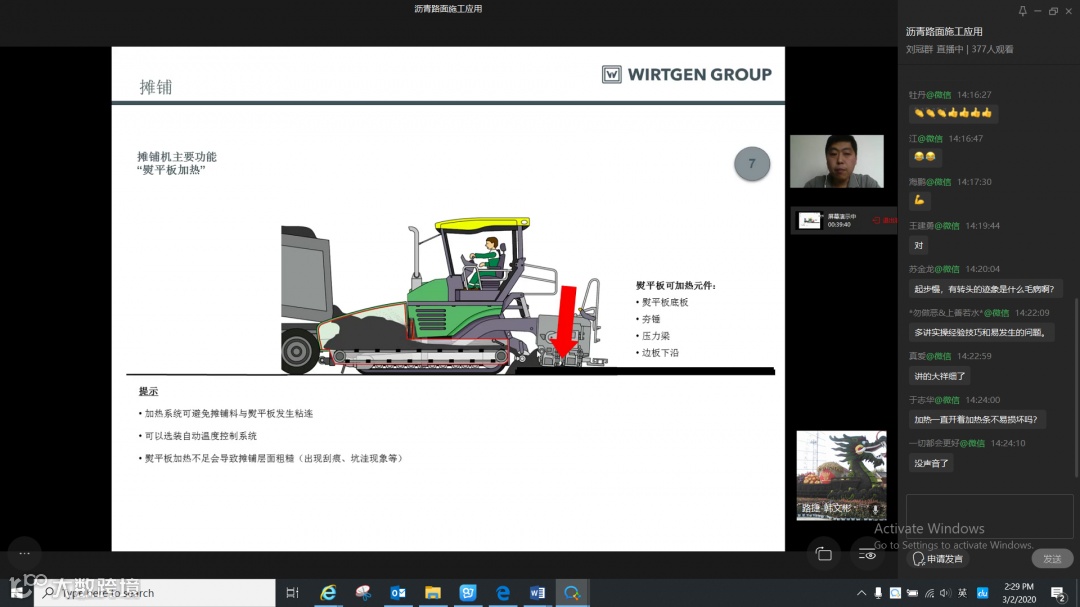Click the microphone tray icon
The height and width of the screenshot is (607, 1080).
(878, 593)
